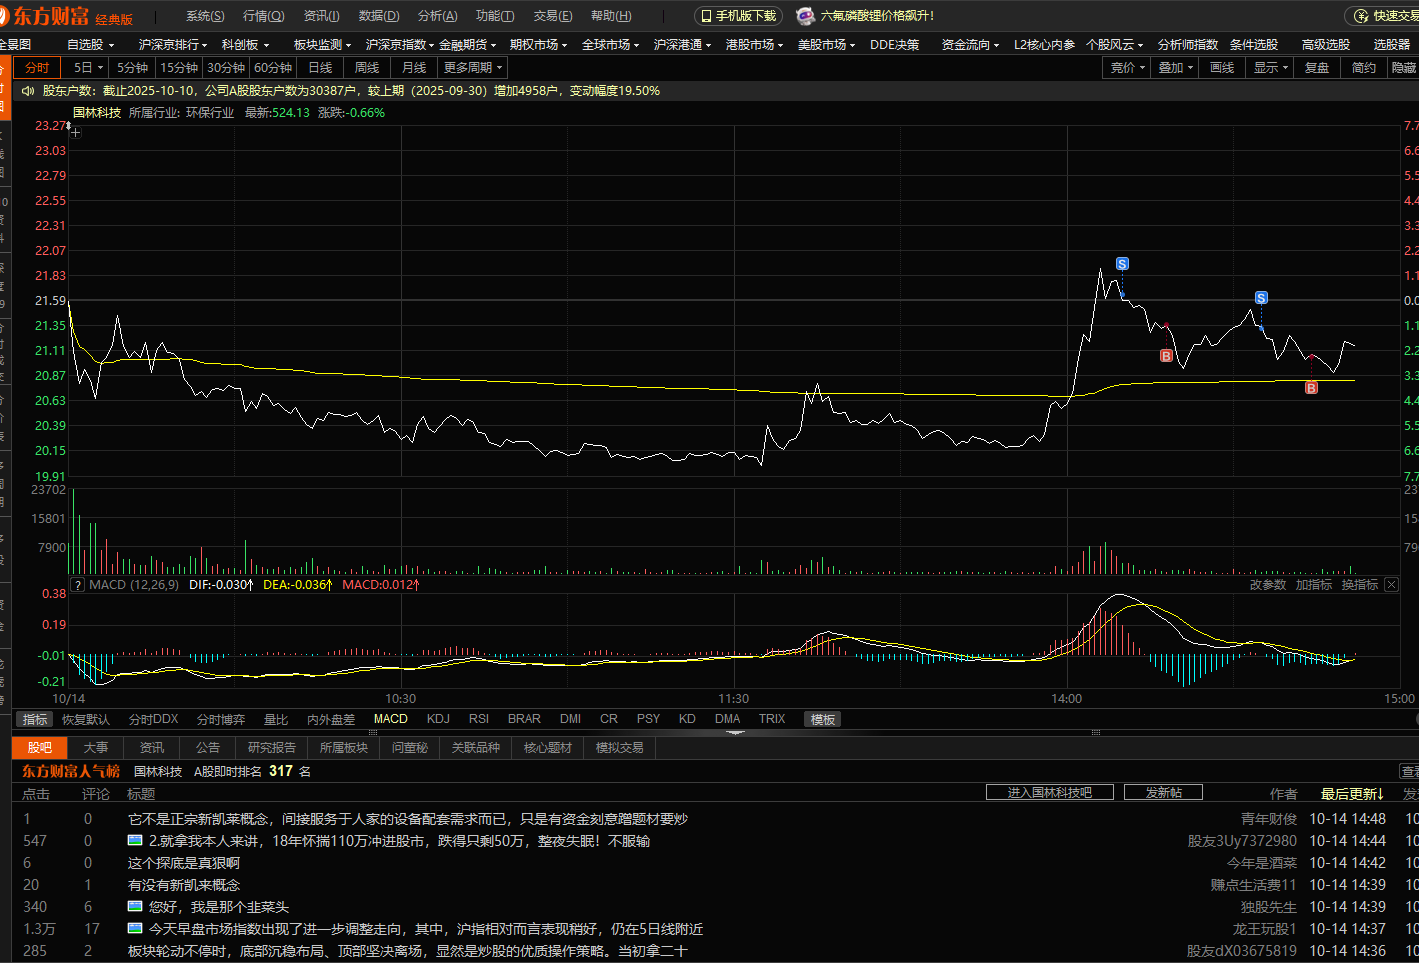This screenshot has width=1419, height=963.
Task: Expand the 更多周期 dropdown
Action: [x=473, y=68]
